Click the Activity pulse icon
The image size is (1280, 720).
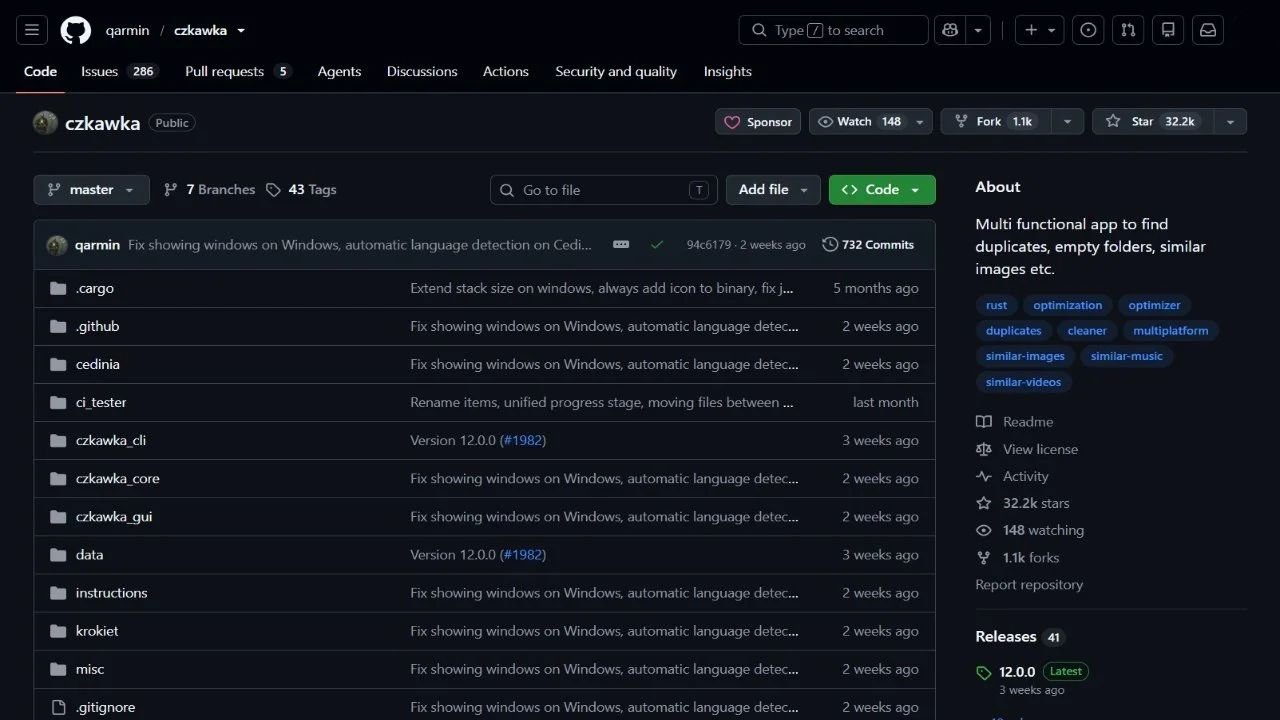984,476
